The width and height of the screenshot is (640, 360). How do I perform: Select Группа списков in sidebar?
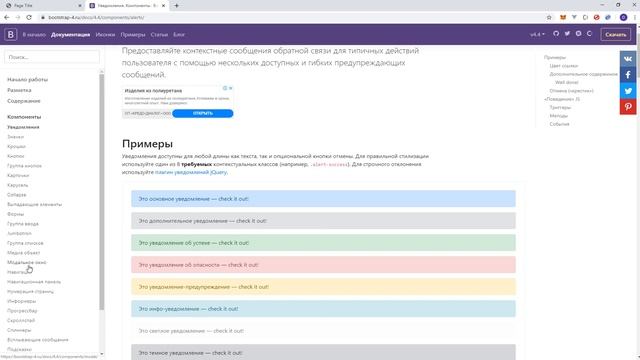[25, 243]
